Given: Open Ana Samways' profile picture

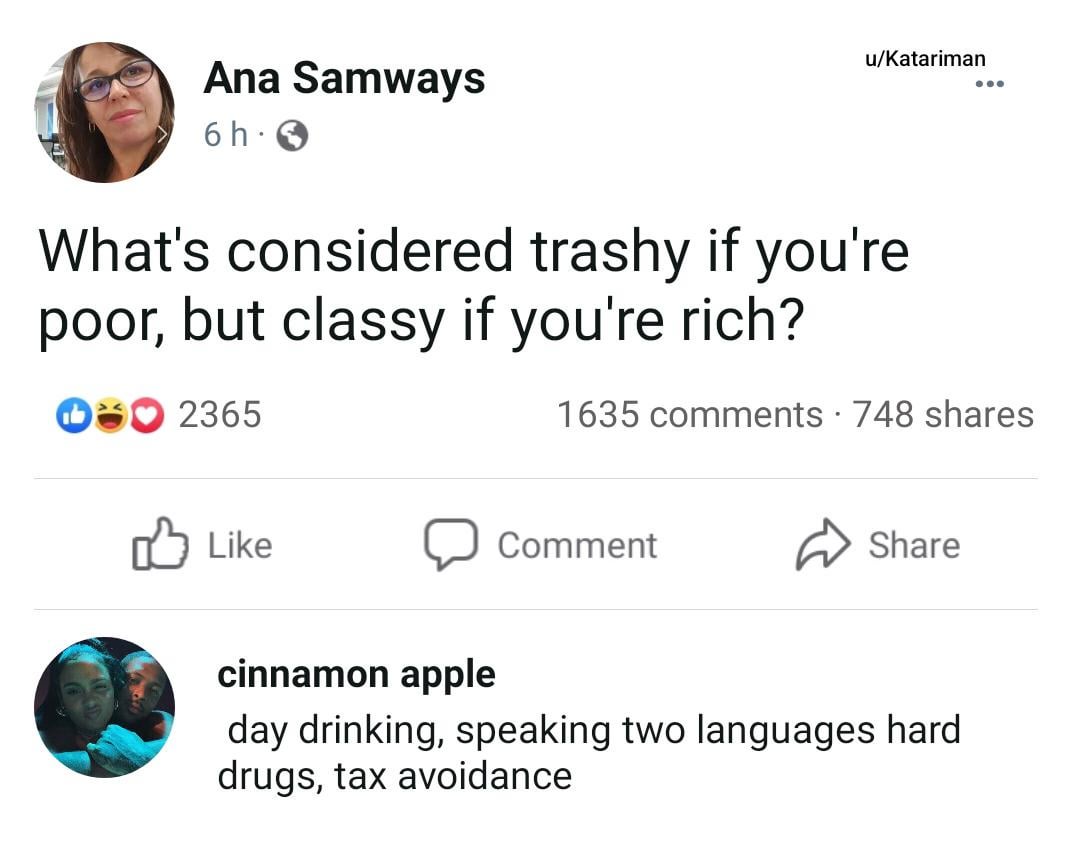Looking at the screenshot, I should coord(104,112).
